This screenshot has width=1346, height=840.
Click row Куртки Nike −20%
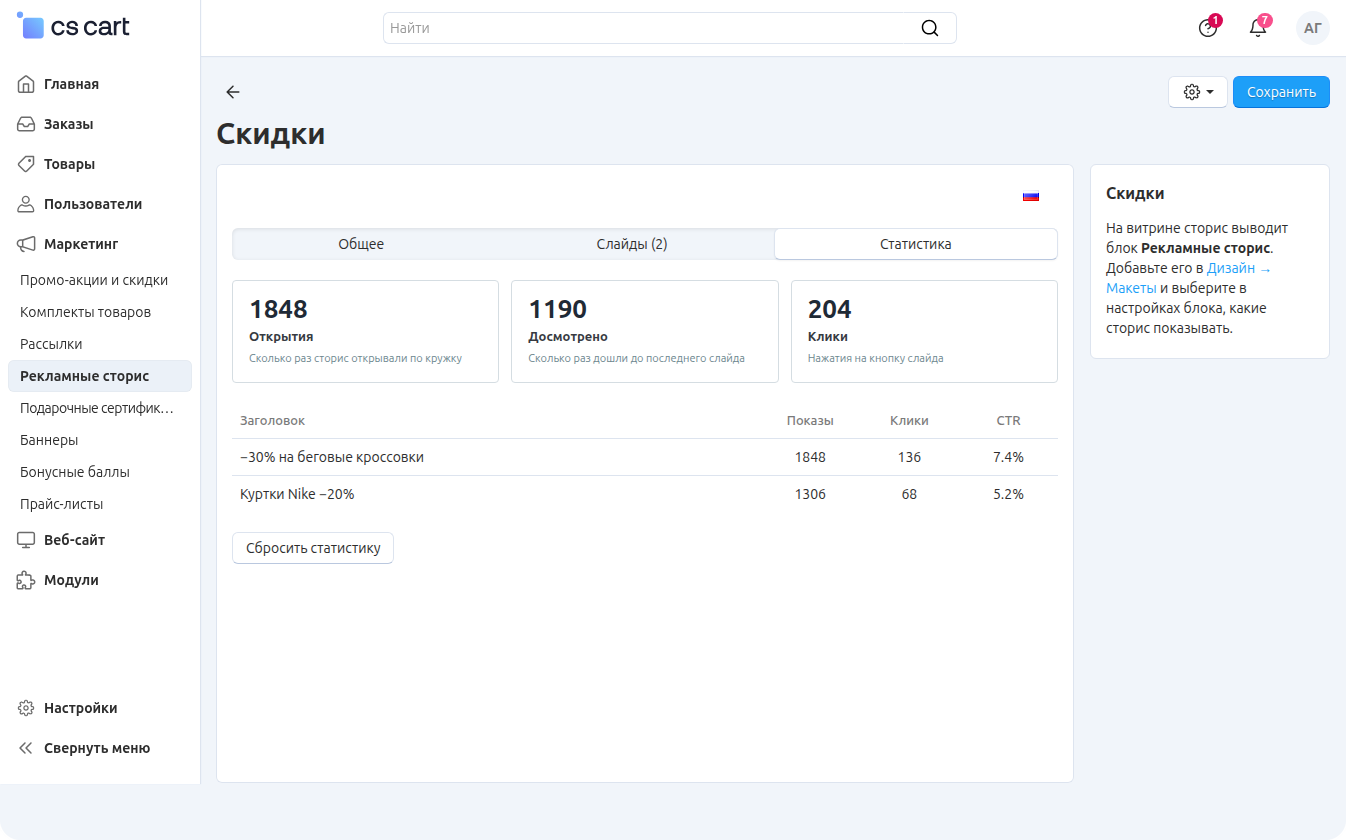[x=645, y=494]
